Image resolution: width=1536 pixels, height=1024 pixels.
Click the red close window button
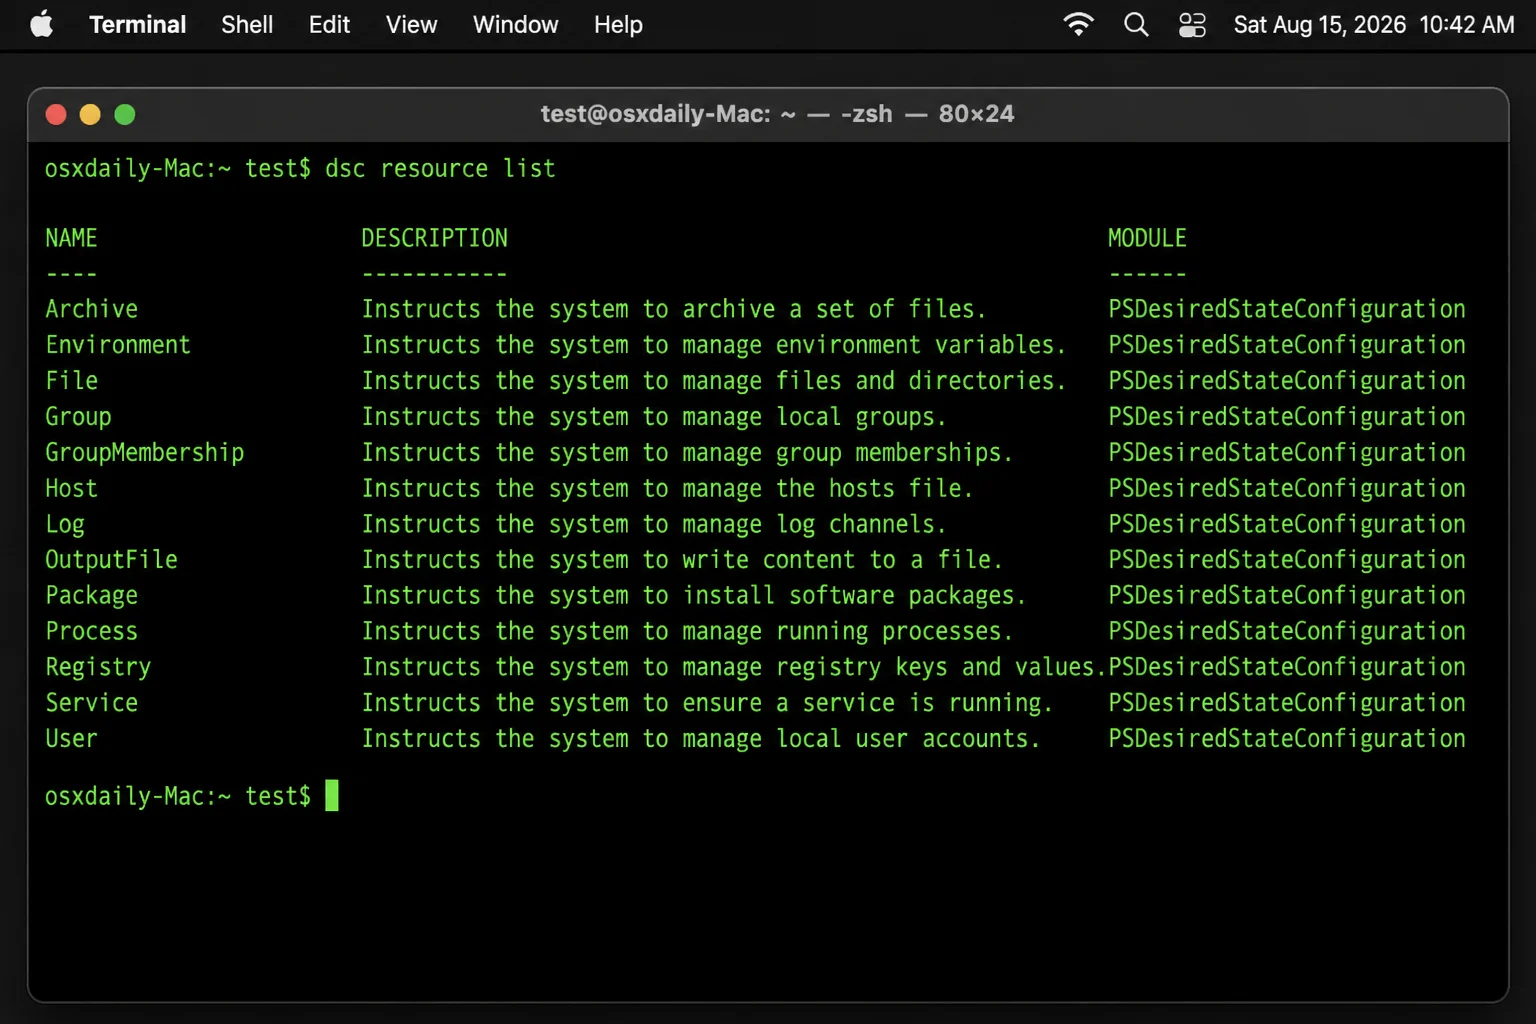tap(56, 115)
